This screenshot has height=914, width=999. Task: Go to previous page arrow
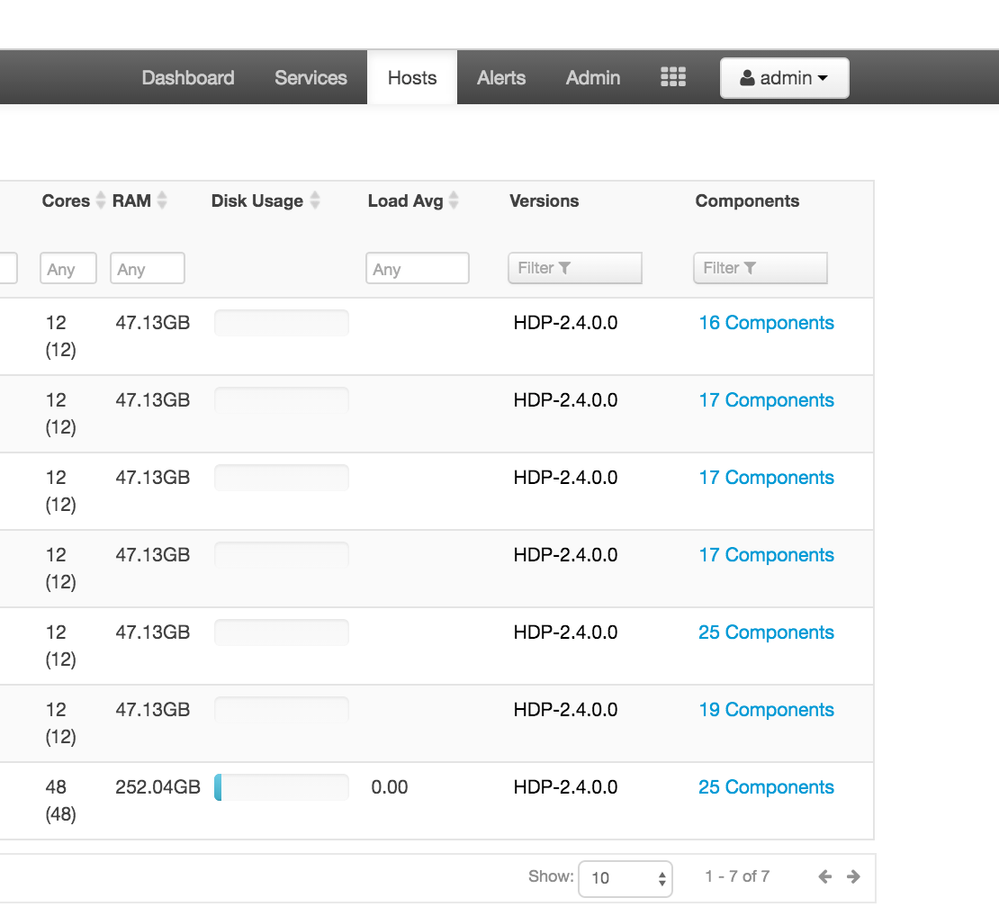click(x=825, y=877)
